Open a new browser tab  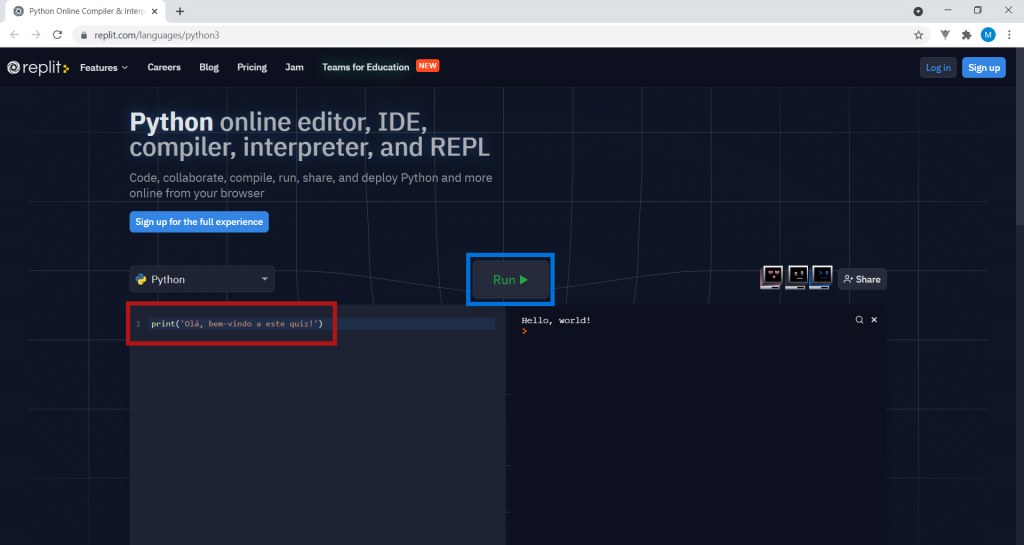pos(180,11)
